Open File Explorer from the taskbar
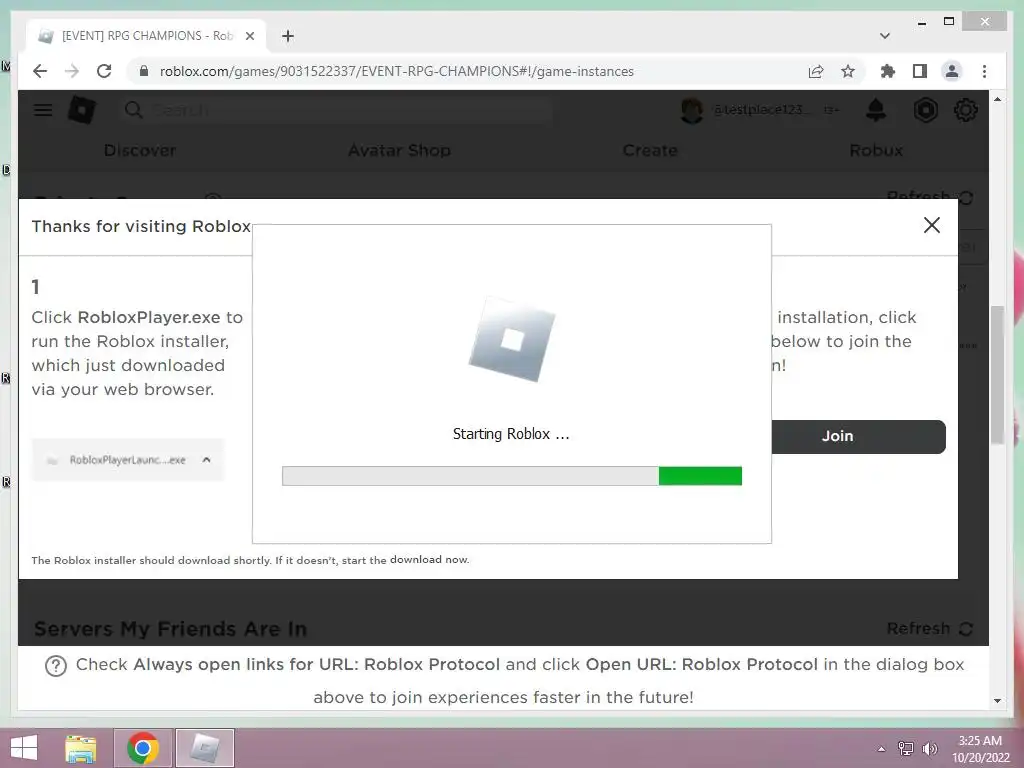This screenshot has width=1024, height=768. tap(81, 748)
